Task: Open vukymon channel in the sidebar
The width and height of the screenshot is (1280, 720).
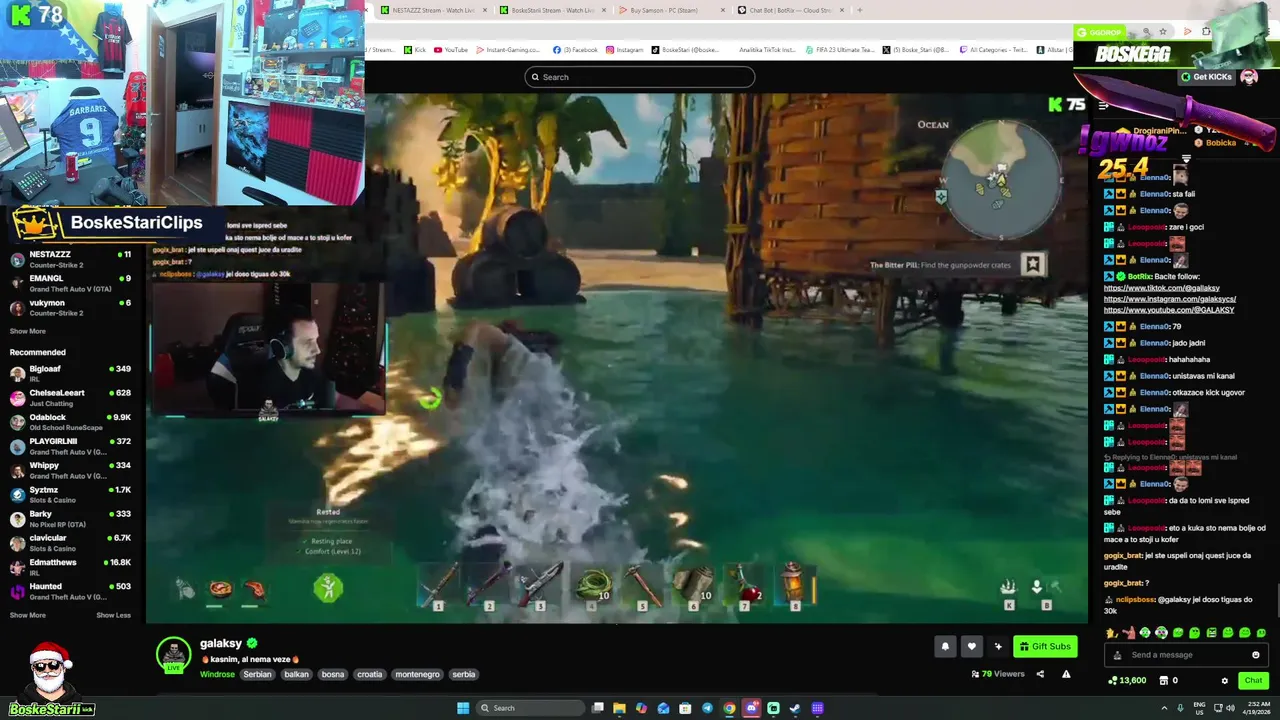Action: tap(70, 307)
